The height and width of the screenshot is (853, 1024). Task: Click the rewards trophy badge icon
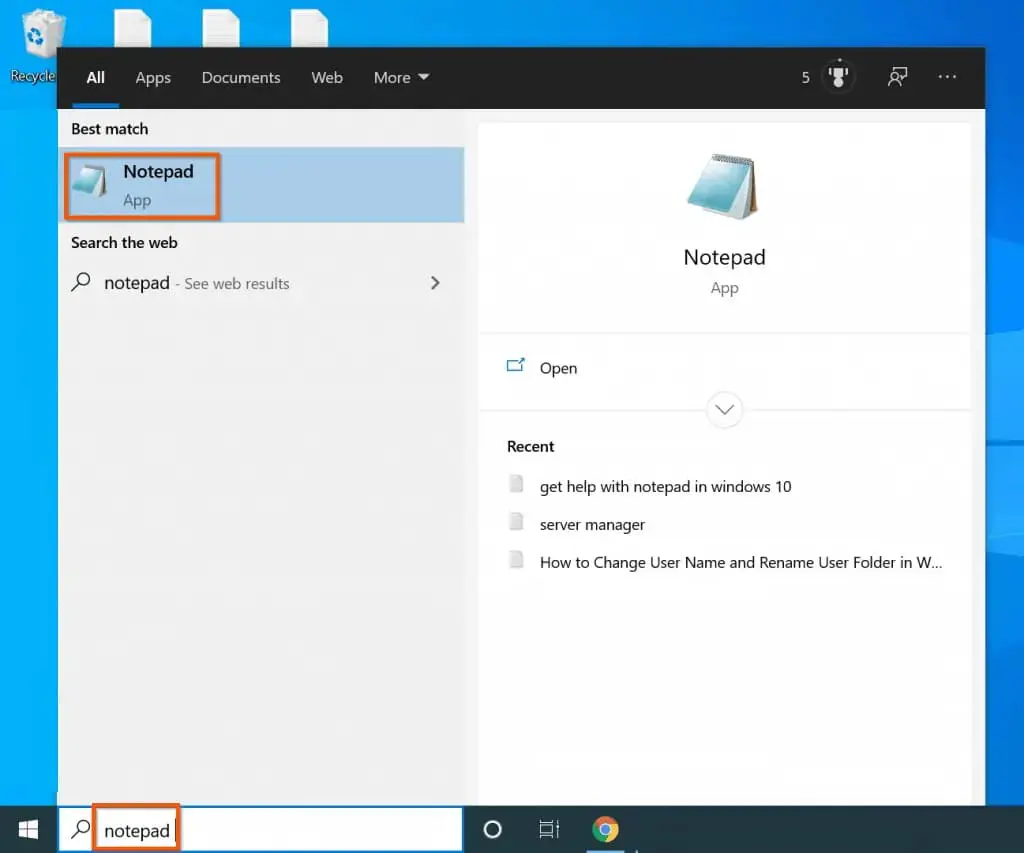838,76
